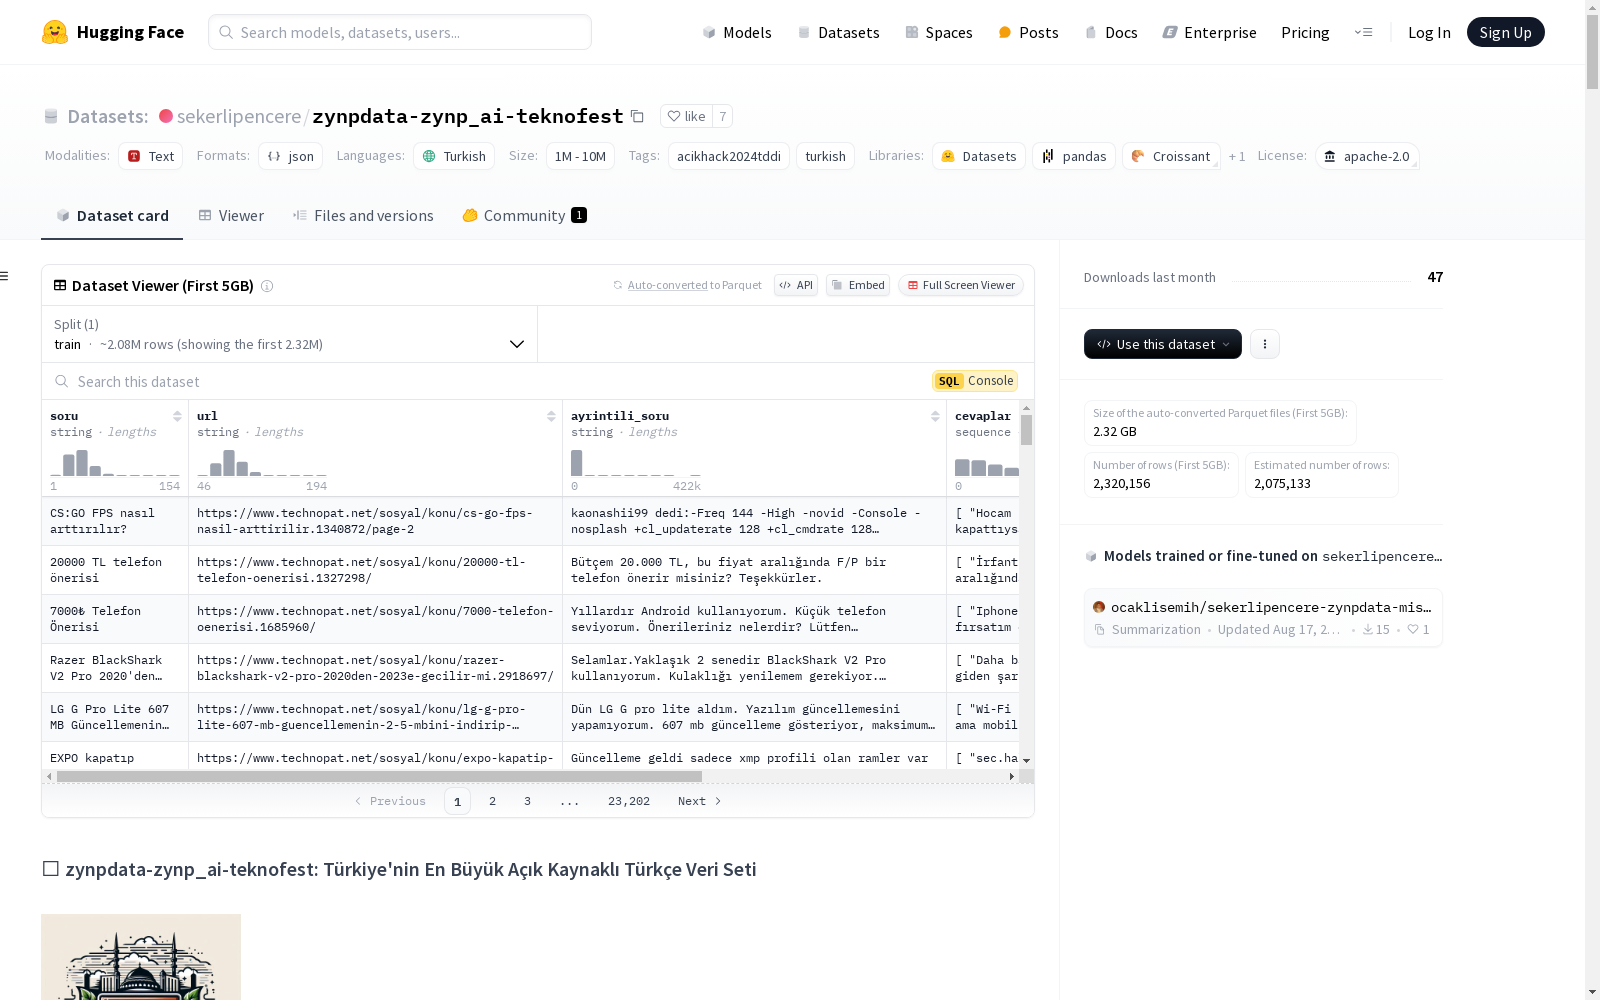This screenshot has width=1600, height=1000.
Task: Switch to the Viewer tab
Action: tap(231, 216)
